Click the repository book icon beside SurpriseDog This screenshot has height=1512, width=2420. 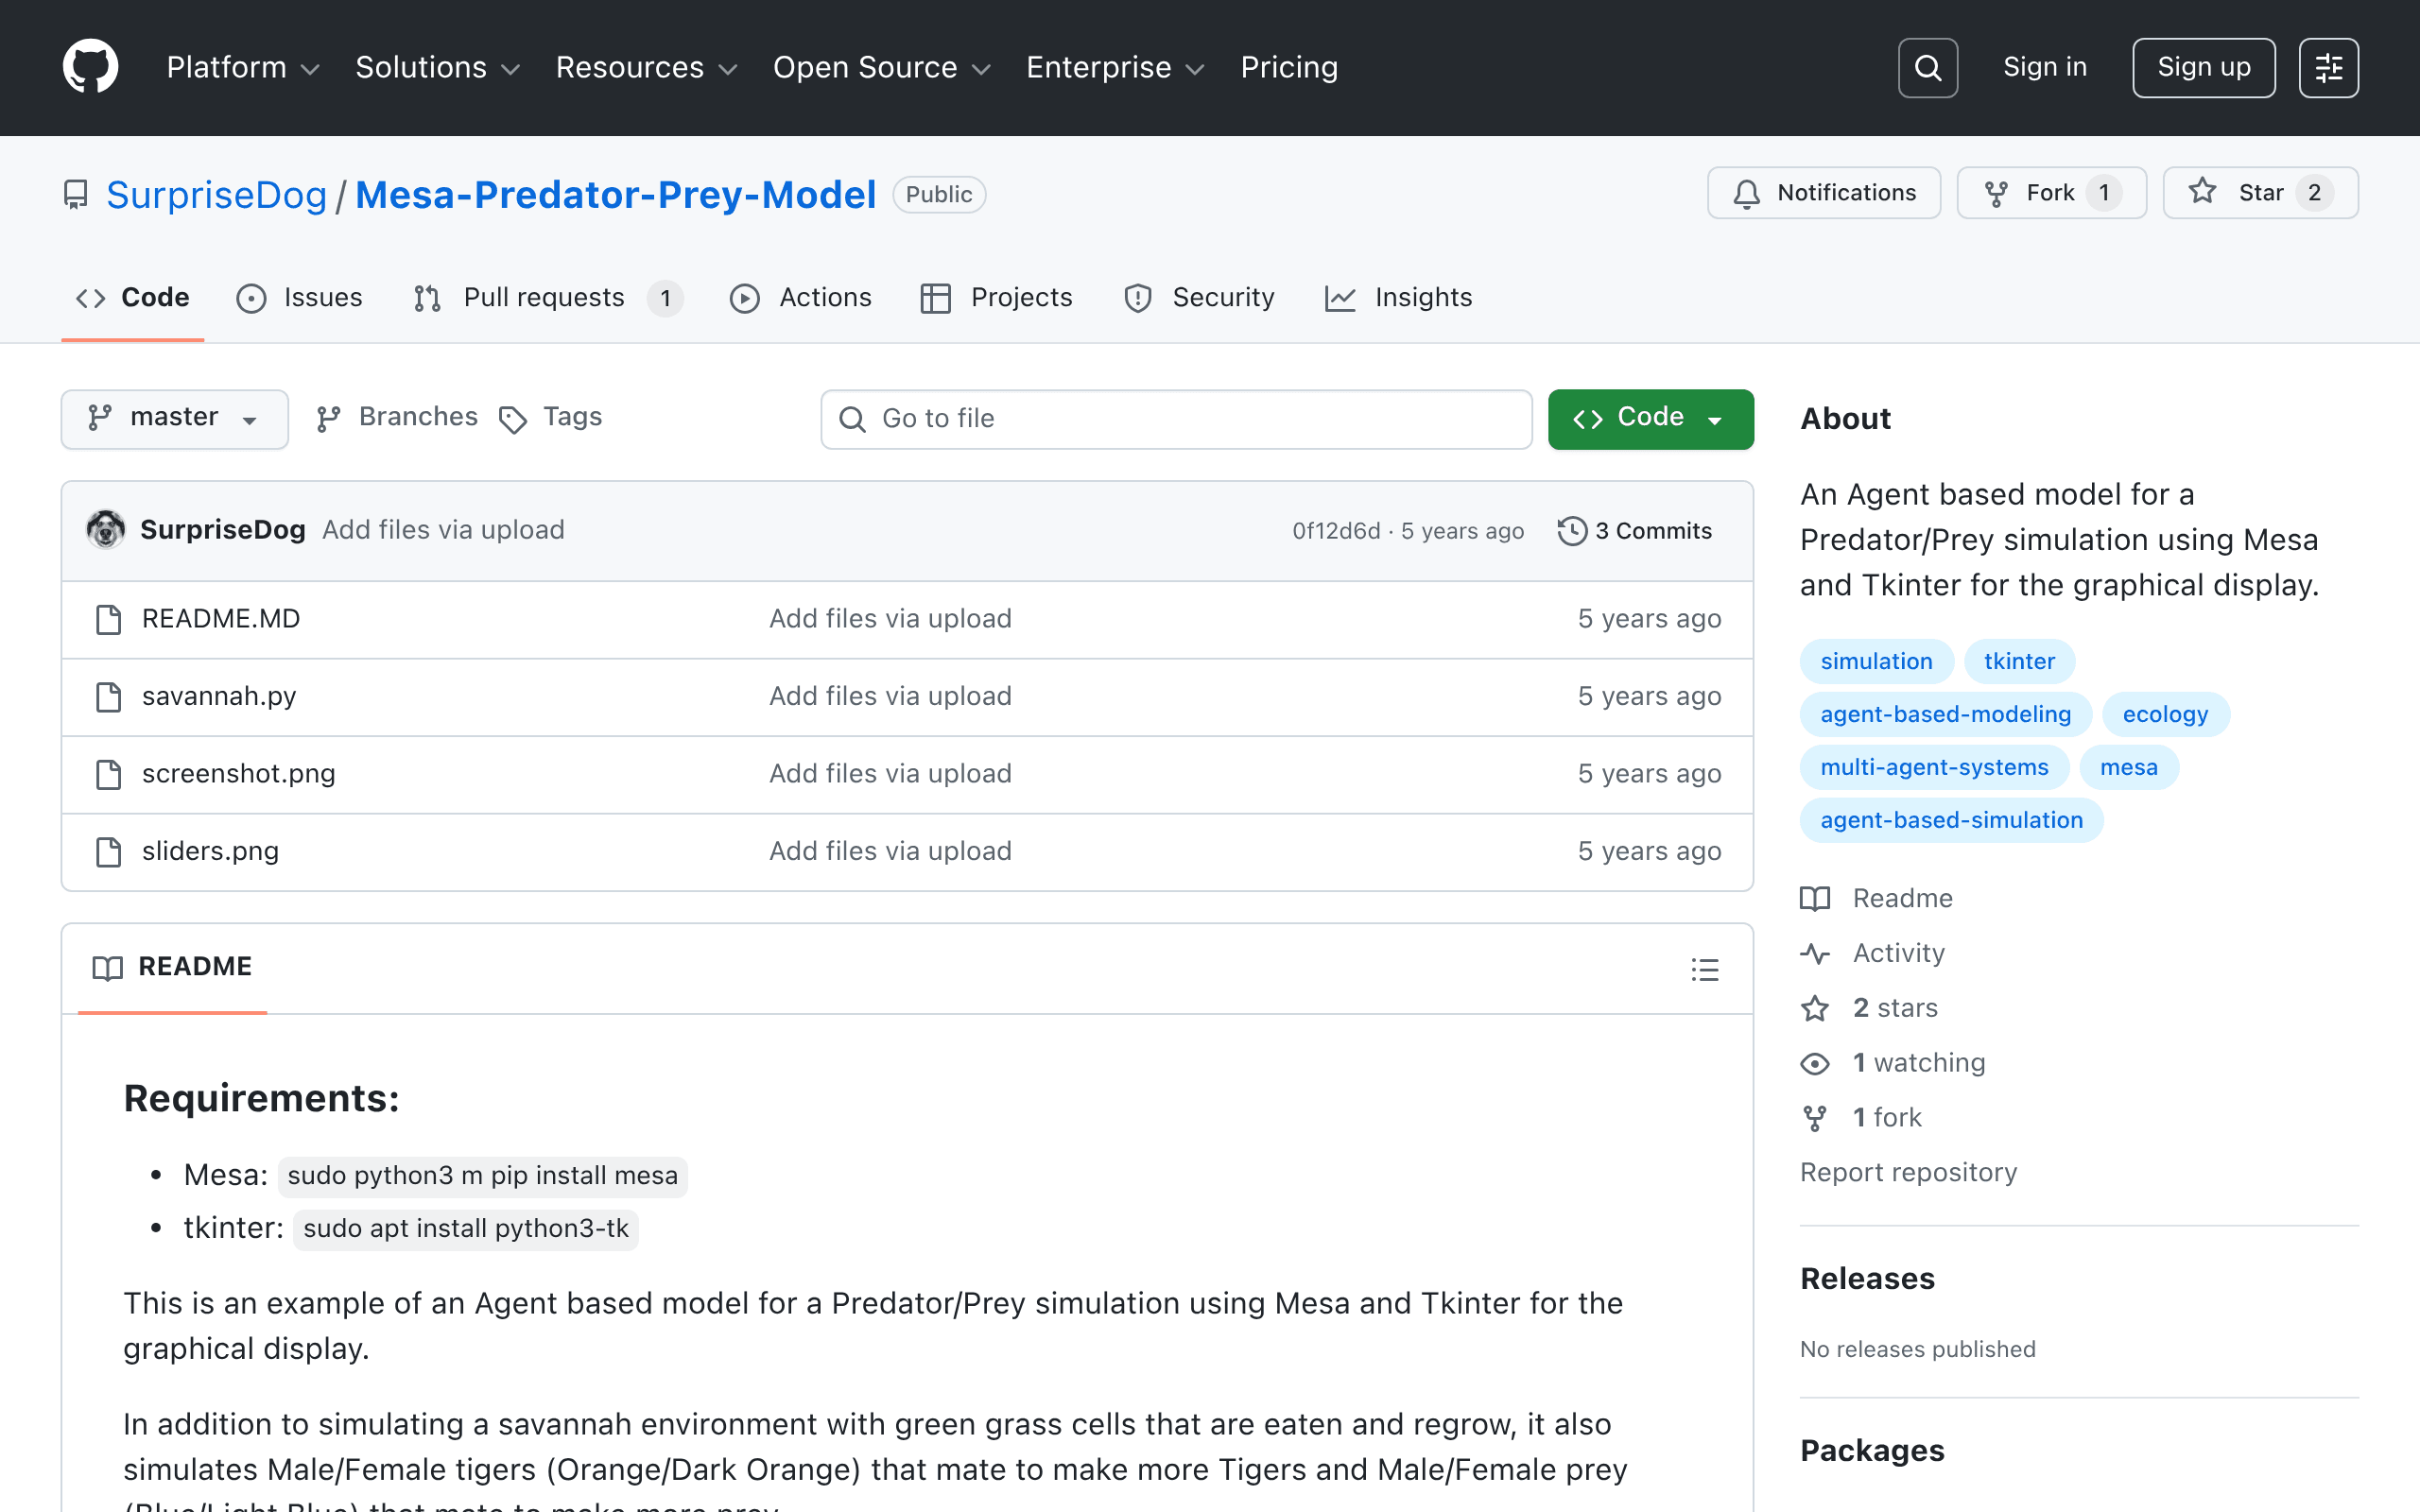point(76,194)
